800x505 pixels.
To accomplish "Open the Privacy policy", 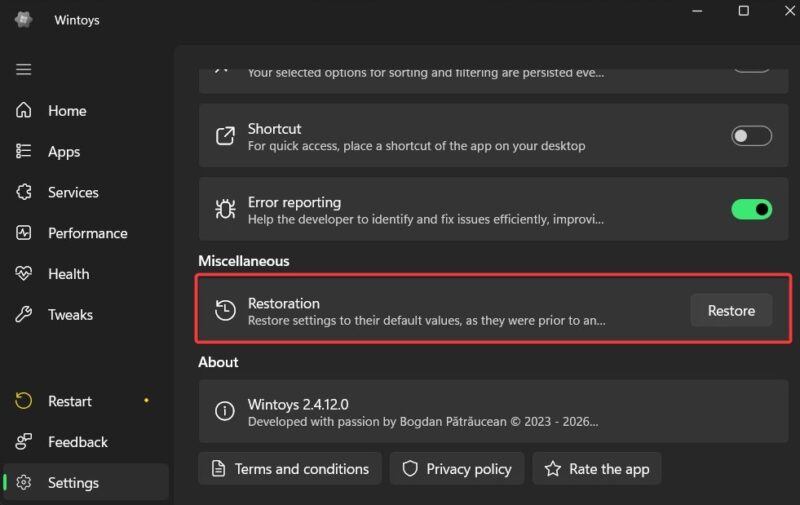I will click(x=457, y=468).
